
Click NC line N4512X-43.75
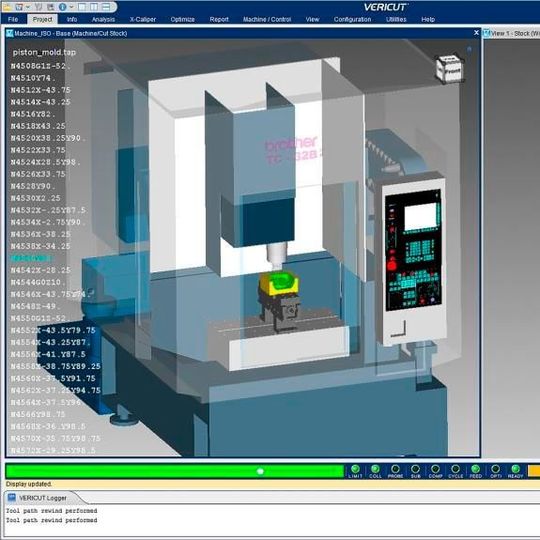coord(40,90)
